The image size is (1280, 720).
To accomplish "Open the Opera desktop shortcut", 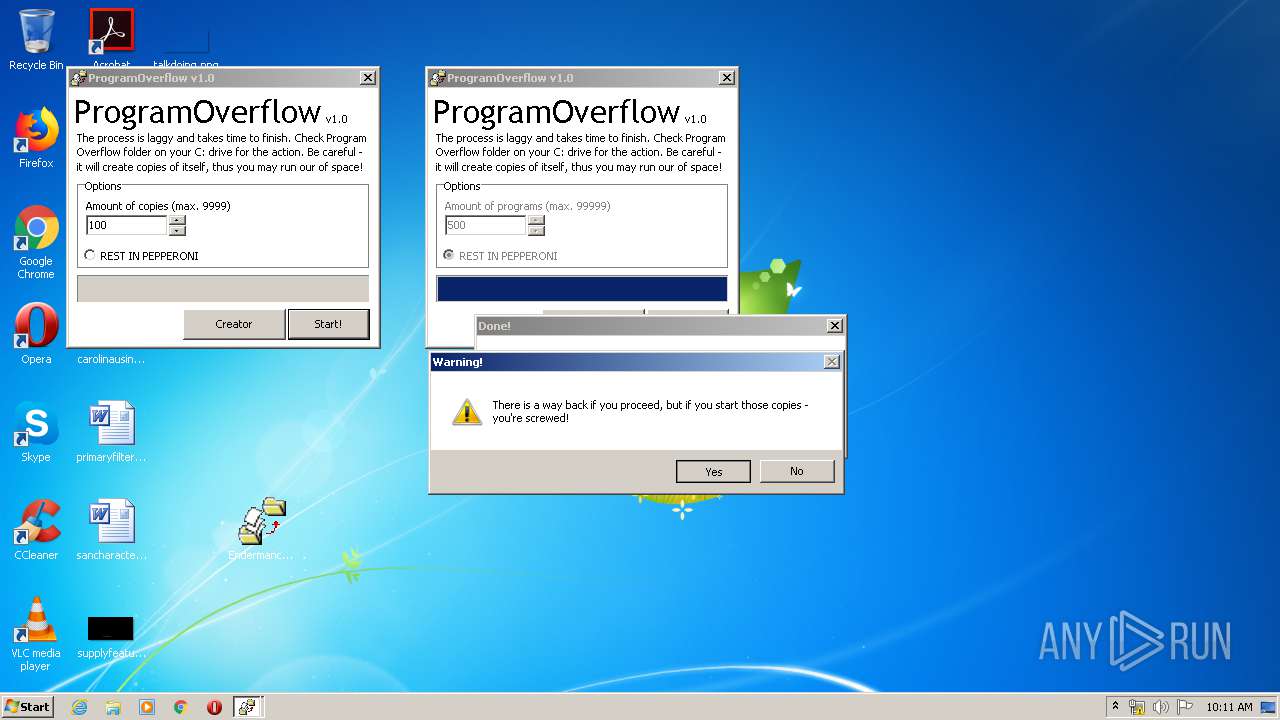I will click(x=36, y=334).
